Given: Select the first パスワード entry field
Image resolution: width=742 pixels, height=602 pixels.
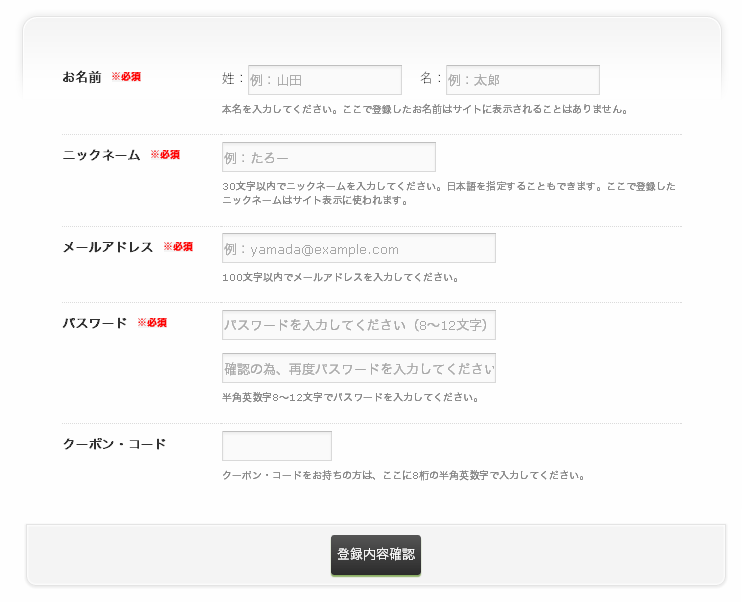Looking at the screenshot, I should [x=358, y=325].
